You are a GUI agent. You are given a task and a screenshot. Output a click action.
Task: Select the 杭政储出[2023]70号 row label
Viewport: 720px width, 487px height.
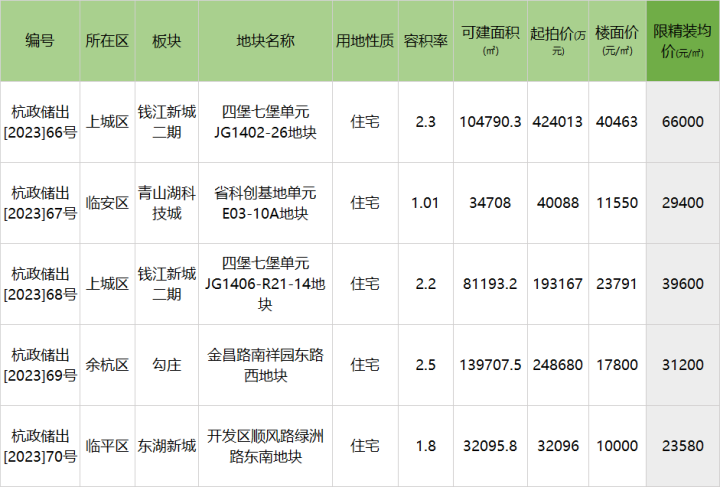(40, 445)
